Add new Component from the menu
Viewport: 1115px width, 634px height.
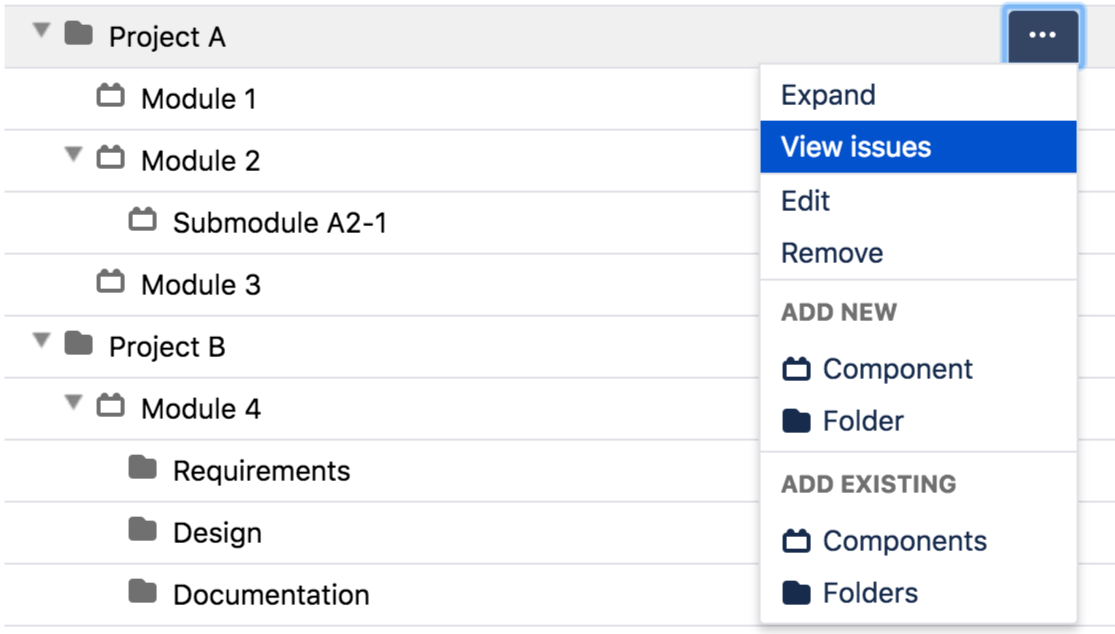coord(897,369)
